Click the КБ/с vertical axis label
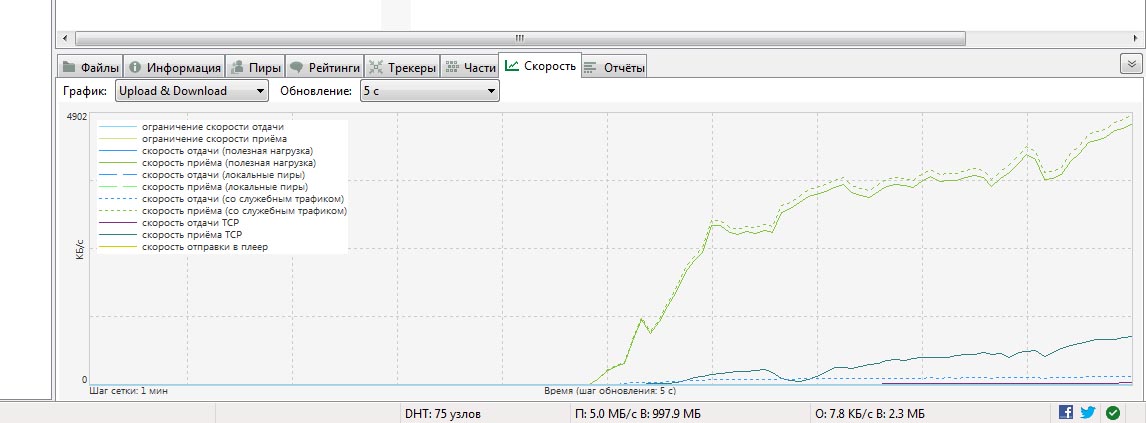 [x=80, y=249]
